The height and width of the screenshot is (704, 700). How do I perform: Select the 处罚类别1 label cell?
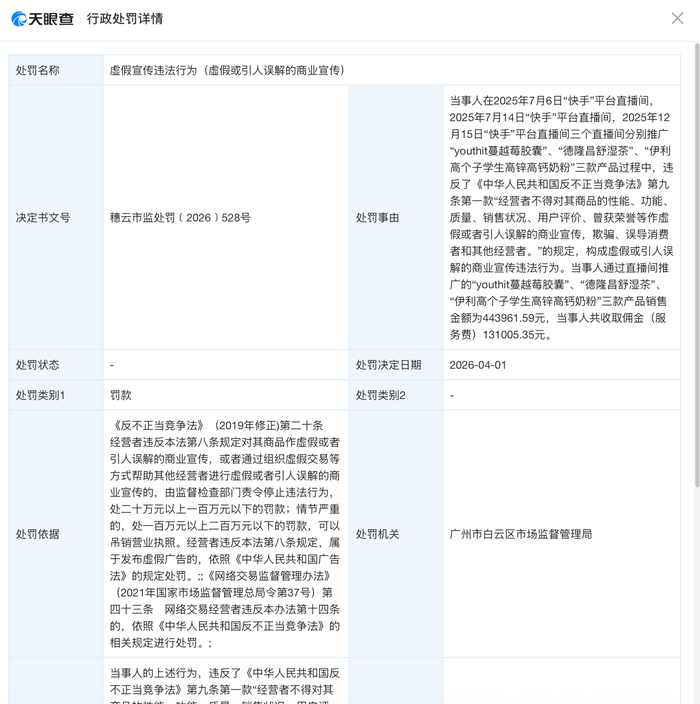click(41, 395)
